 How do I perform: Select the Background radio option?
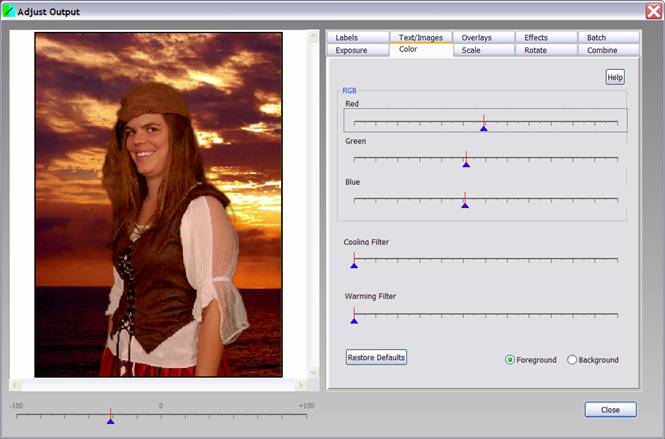point(593,360)
